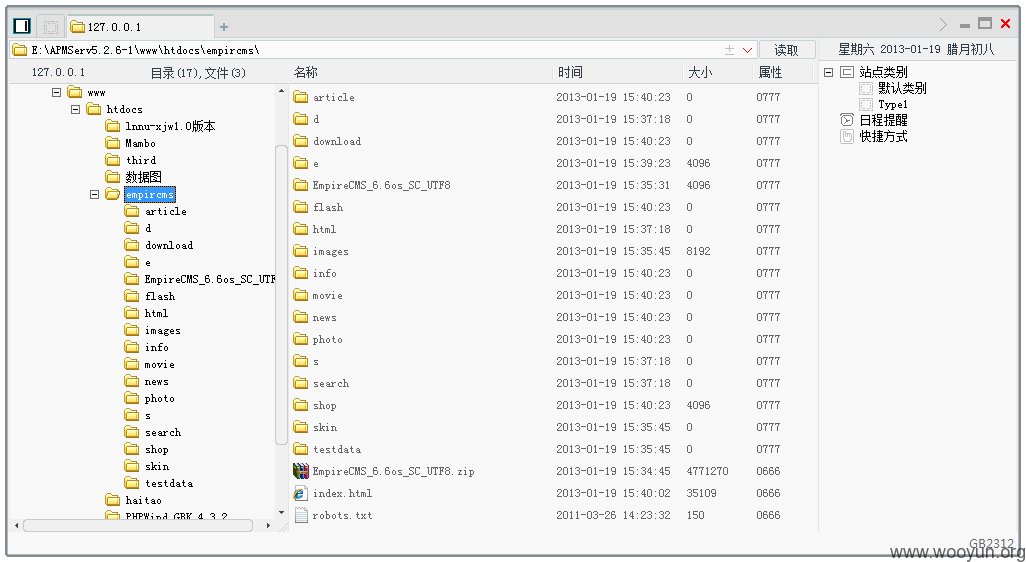Collapse the empircms tree node
The height and width of the screenshot is (562, 1026).
95,194
